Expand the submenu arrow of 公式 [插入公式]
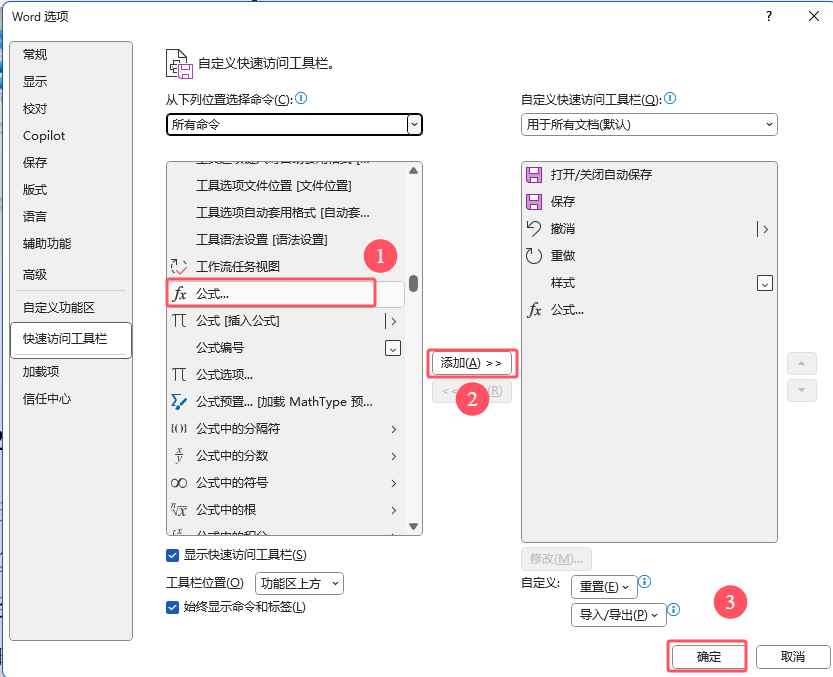This screenshot has width=833, height=677. tap(393, 320)
